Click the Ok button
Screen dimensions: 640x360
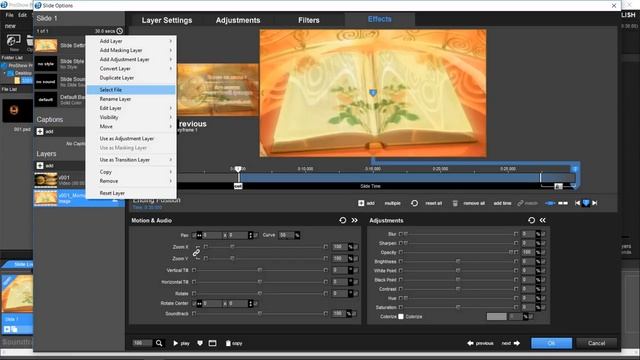point(551,343)
